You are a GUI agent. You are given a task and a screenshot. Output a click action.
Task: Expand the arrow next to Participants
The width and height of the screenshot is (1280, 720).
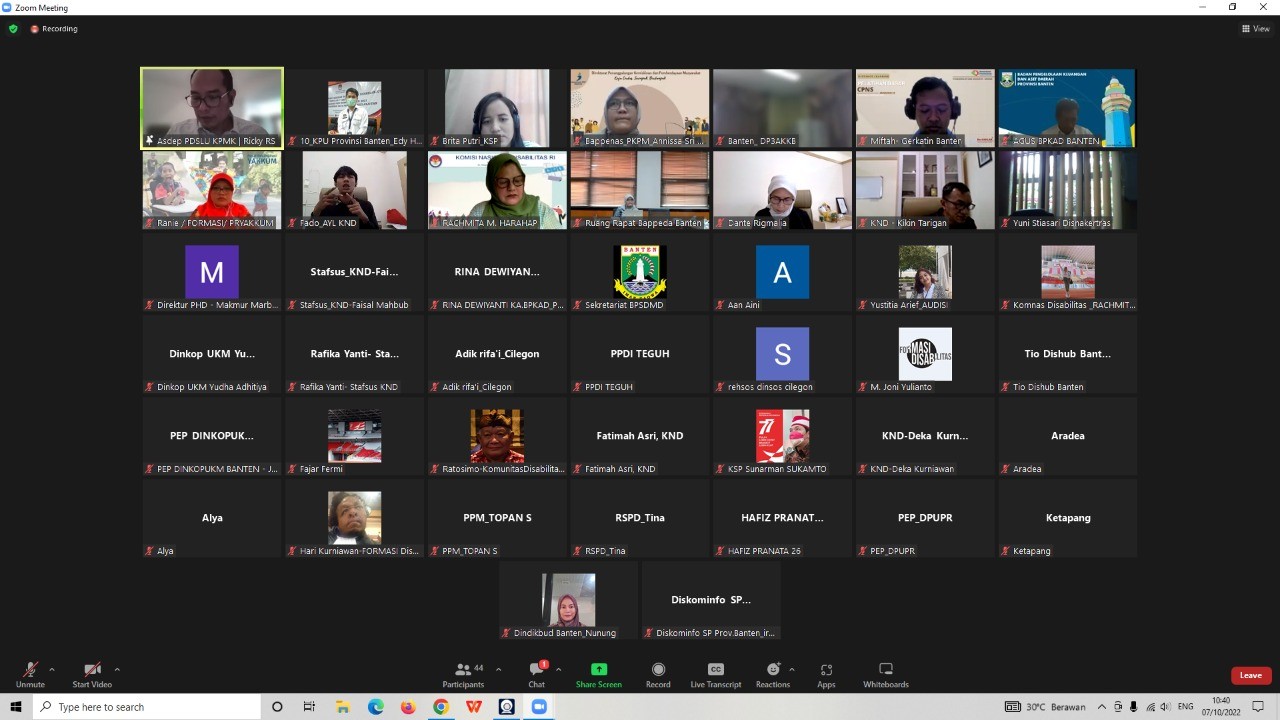tap(498, 670)
